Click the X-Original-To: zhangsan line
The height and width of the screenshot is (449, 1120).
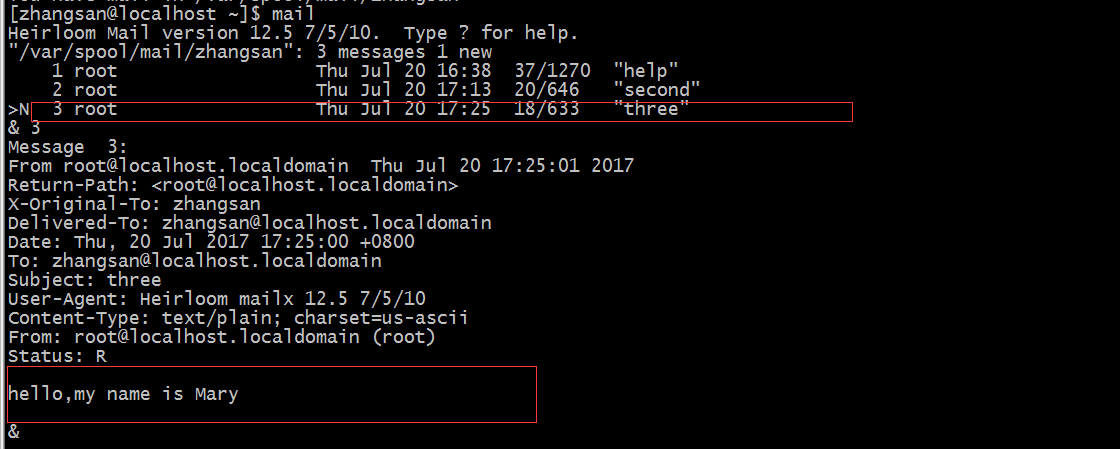(134, 204)
